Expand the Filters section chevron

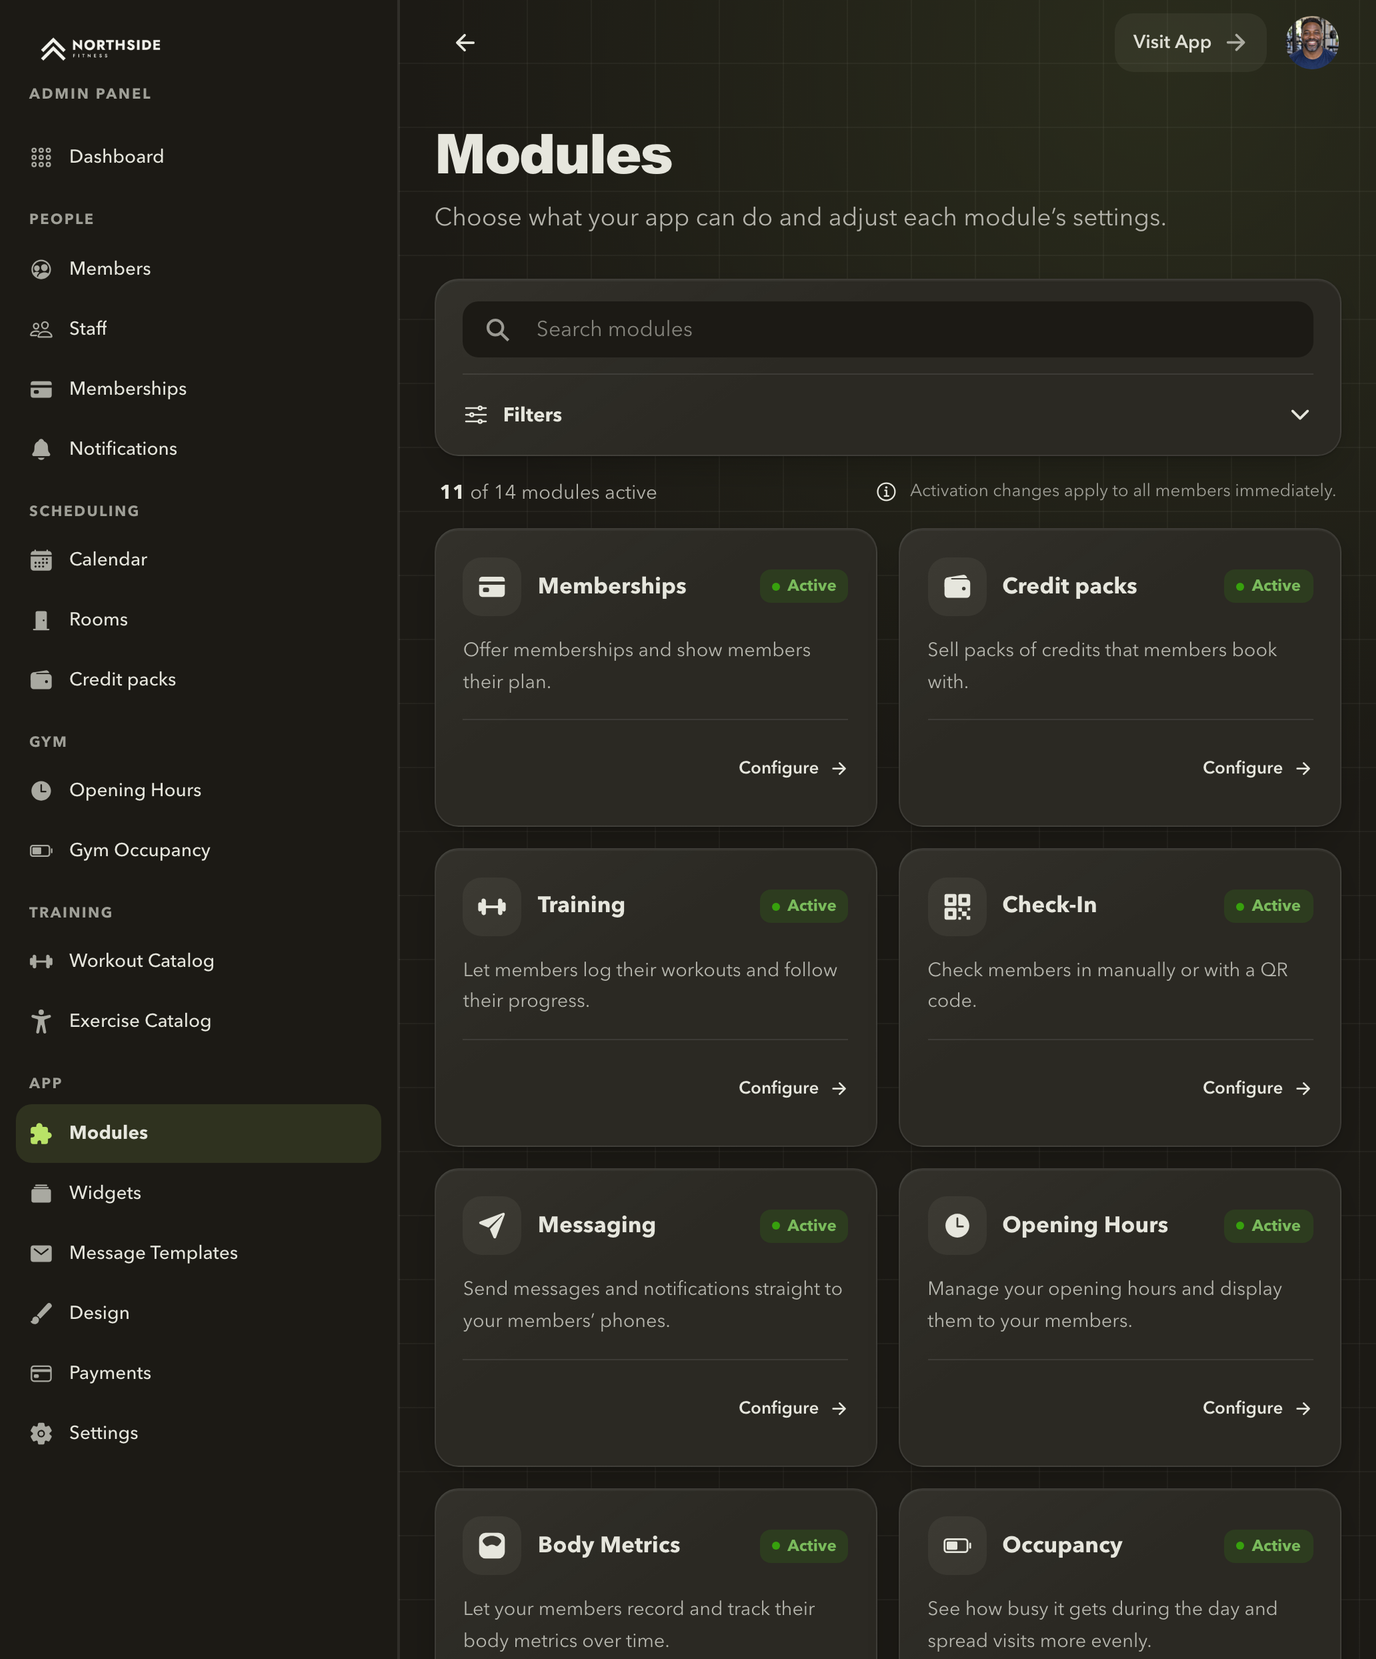tap(1299, 415)
